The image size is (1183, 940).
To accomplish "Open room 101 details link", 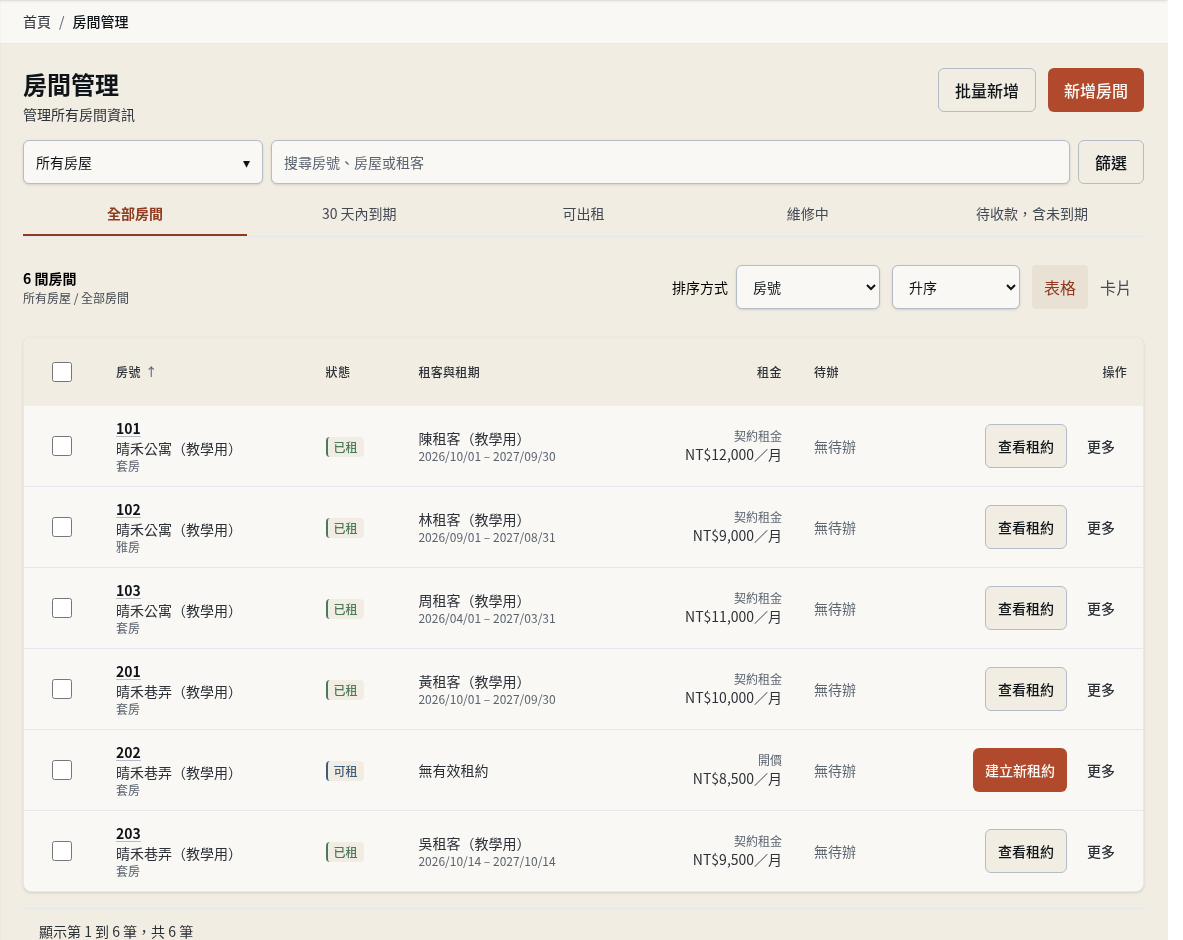I will (x=128, y=429).
